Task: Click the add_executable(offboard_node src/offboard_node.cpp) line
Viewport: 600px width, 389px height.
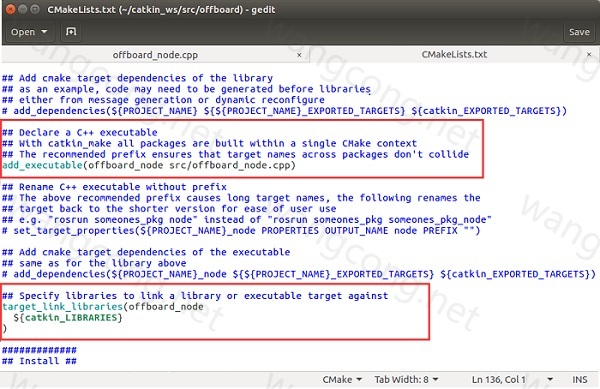Action: [149, 165]
